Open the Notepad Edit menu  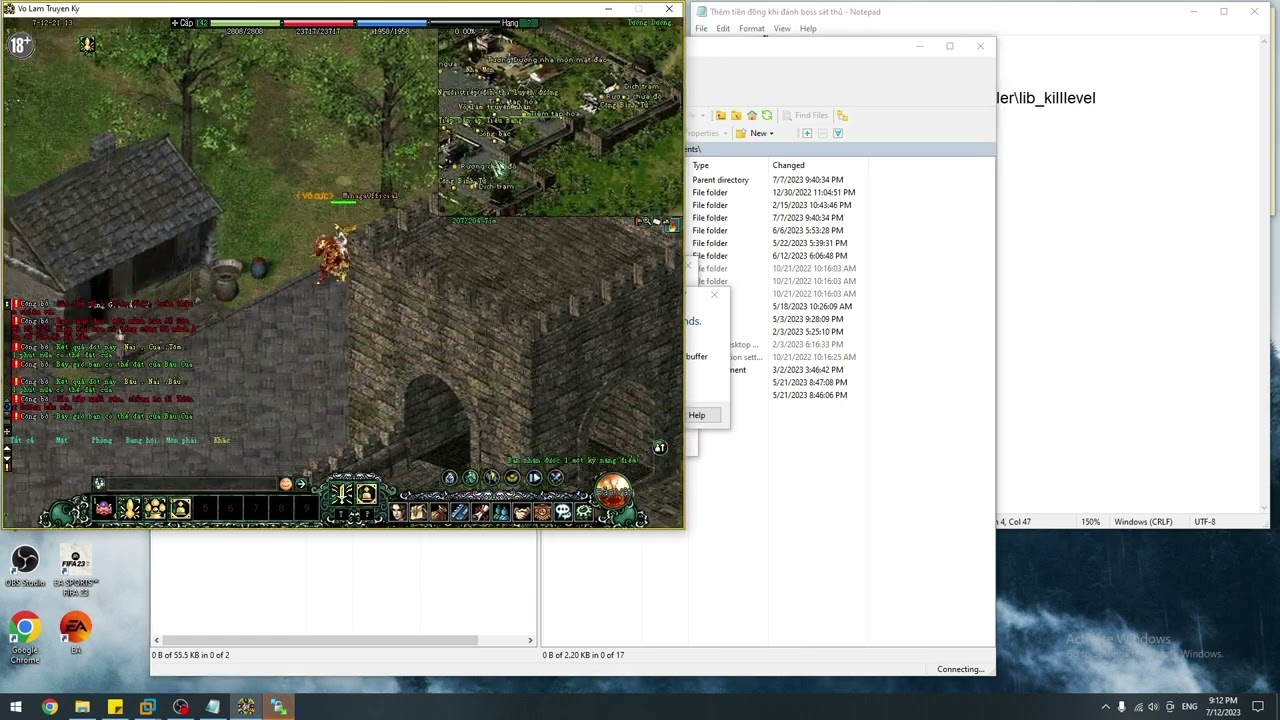pos(723,29)
